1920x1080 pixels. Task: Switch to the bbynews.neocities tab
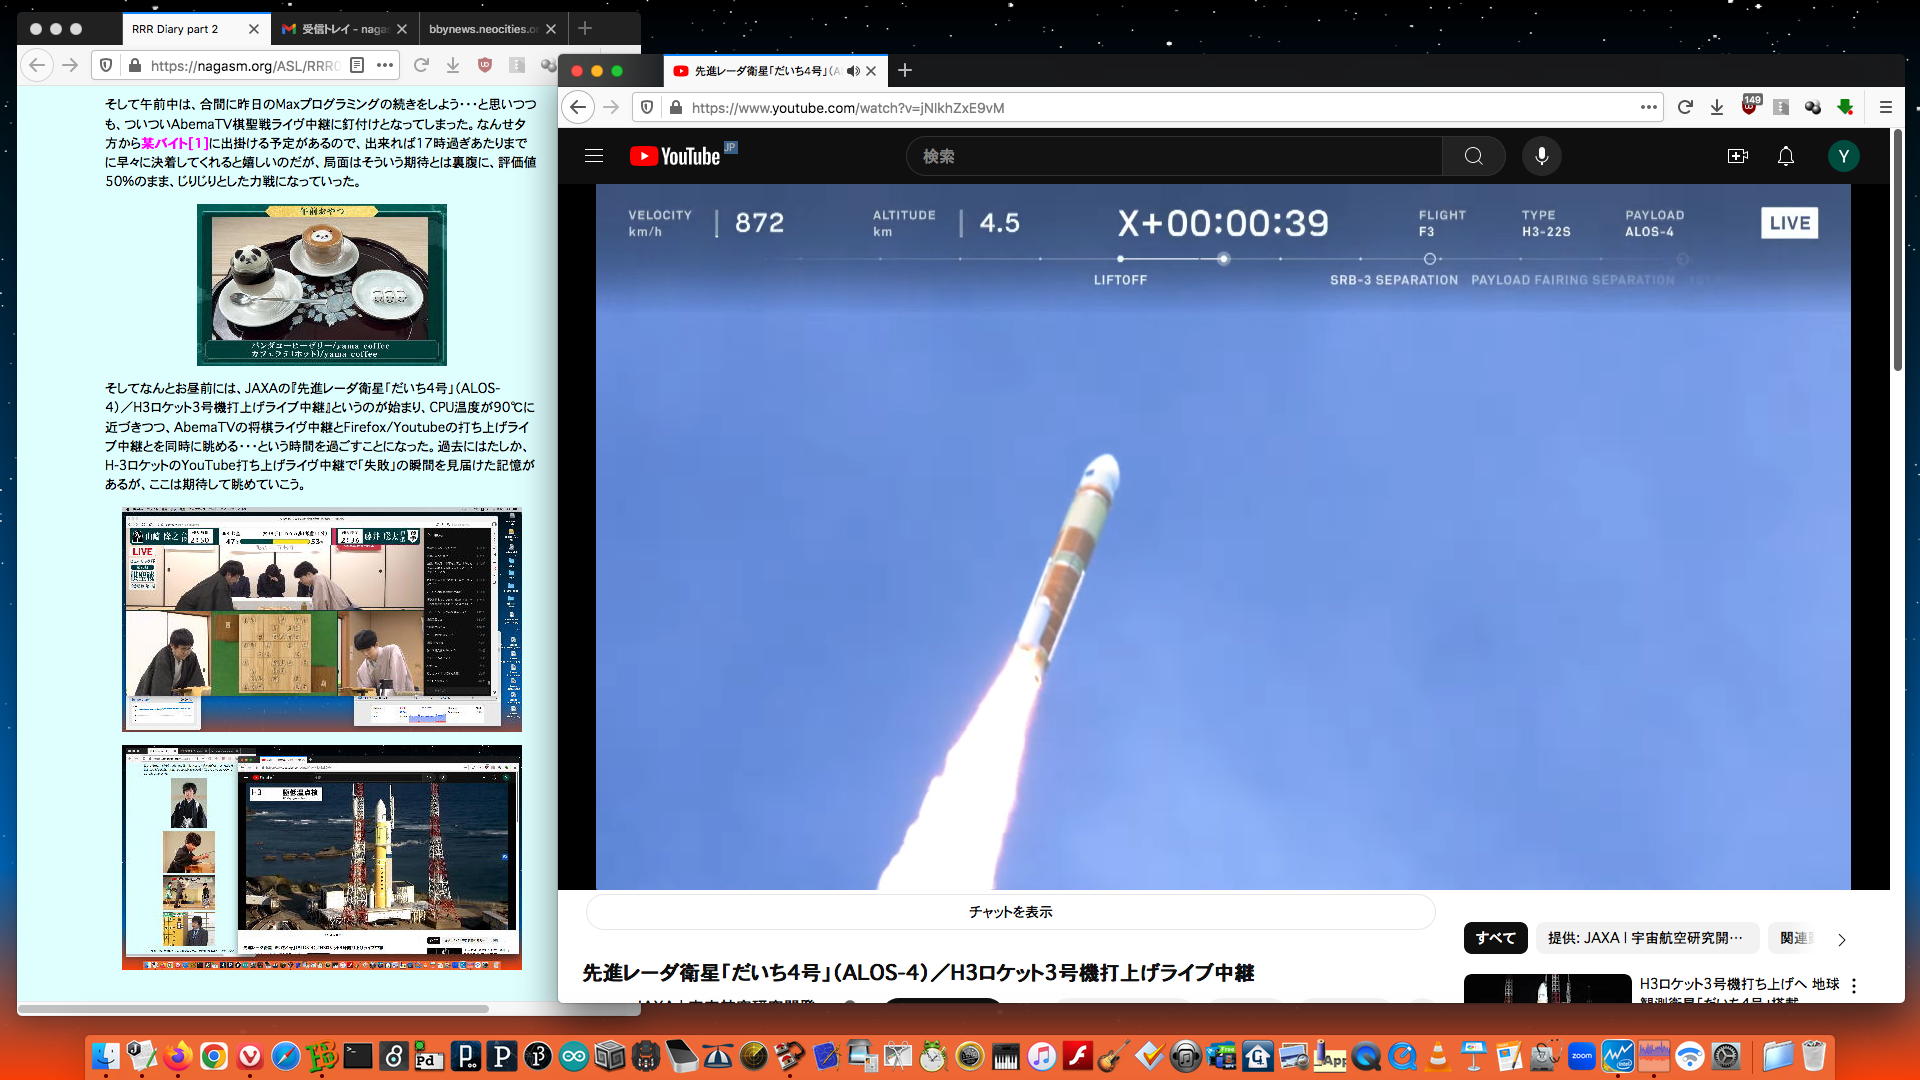coord(482,29)
